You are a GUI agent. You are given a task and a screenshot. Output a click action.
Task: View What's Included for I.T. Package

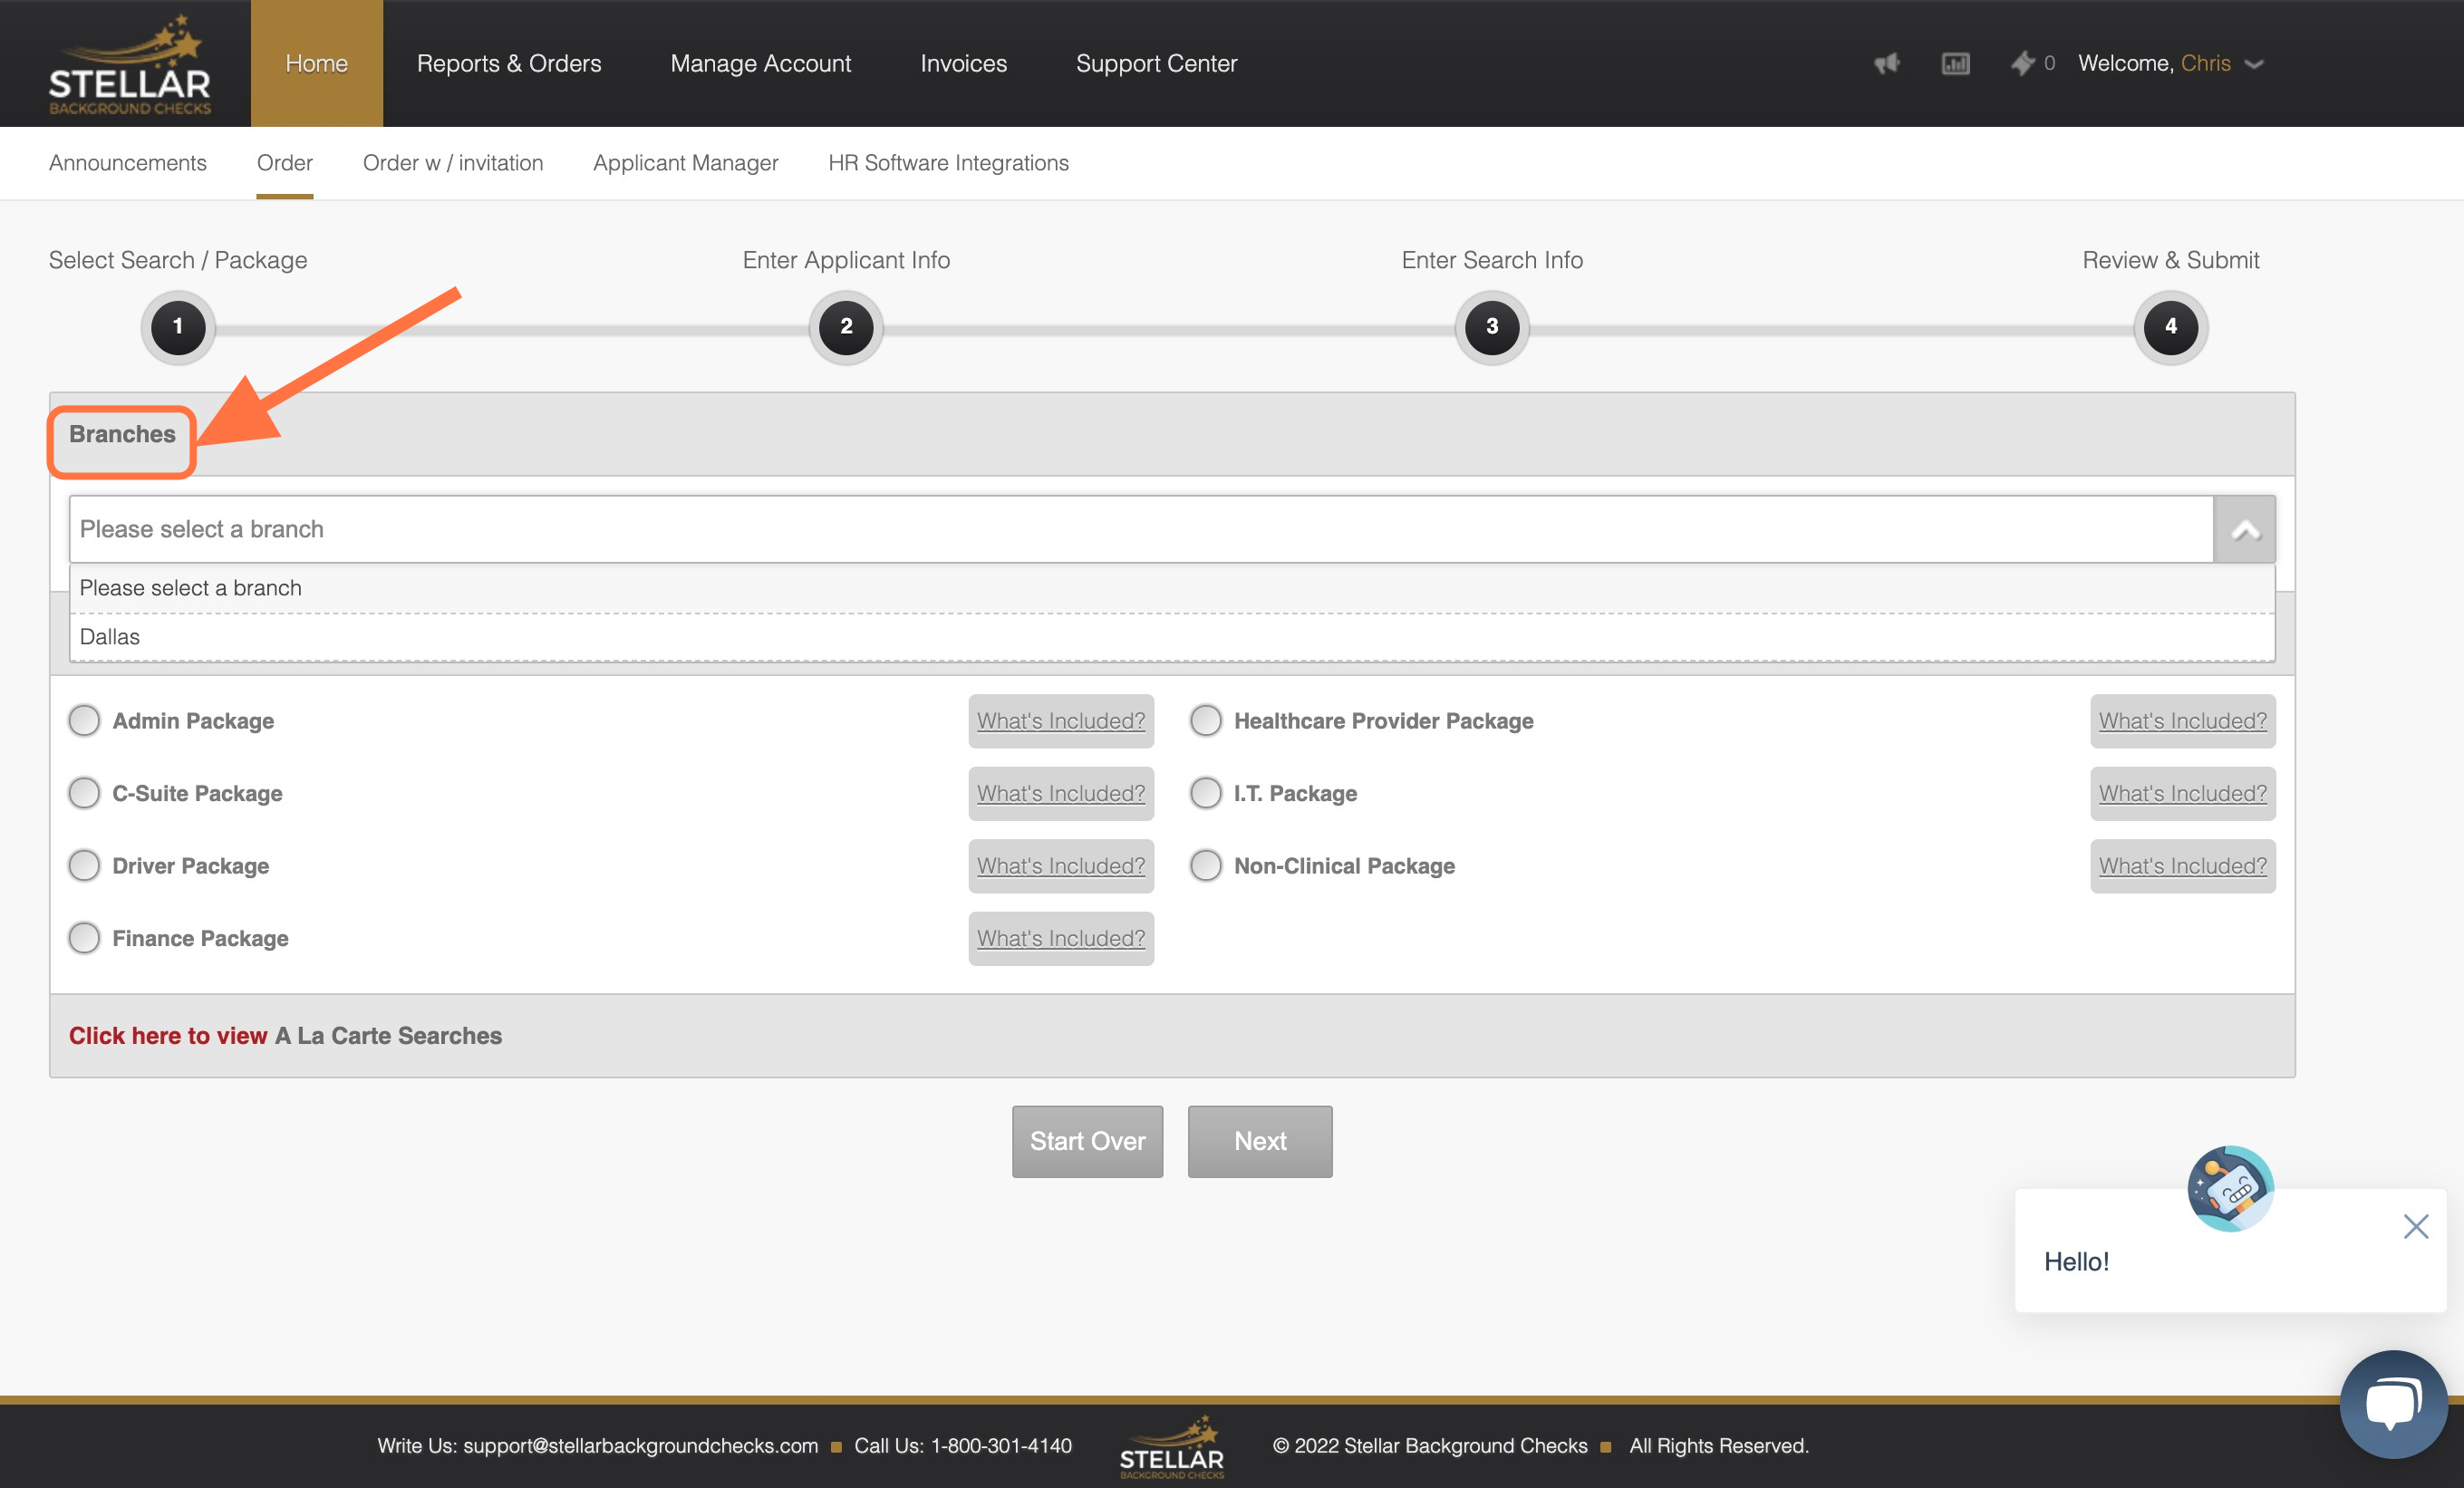2183,793
